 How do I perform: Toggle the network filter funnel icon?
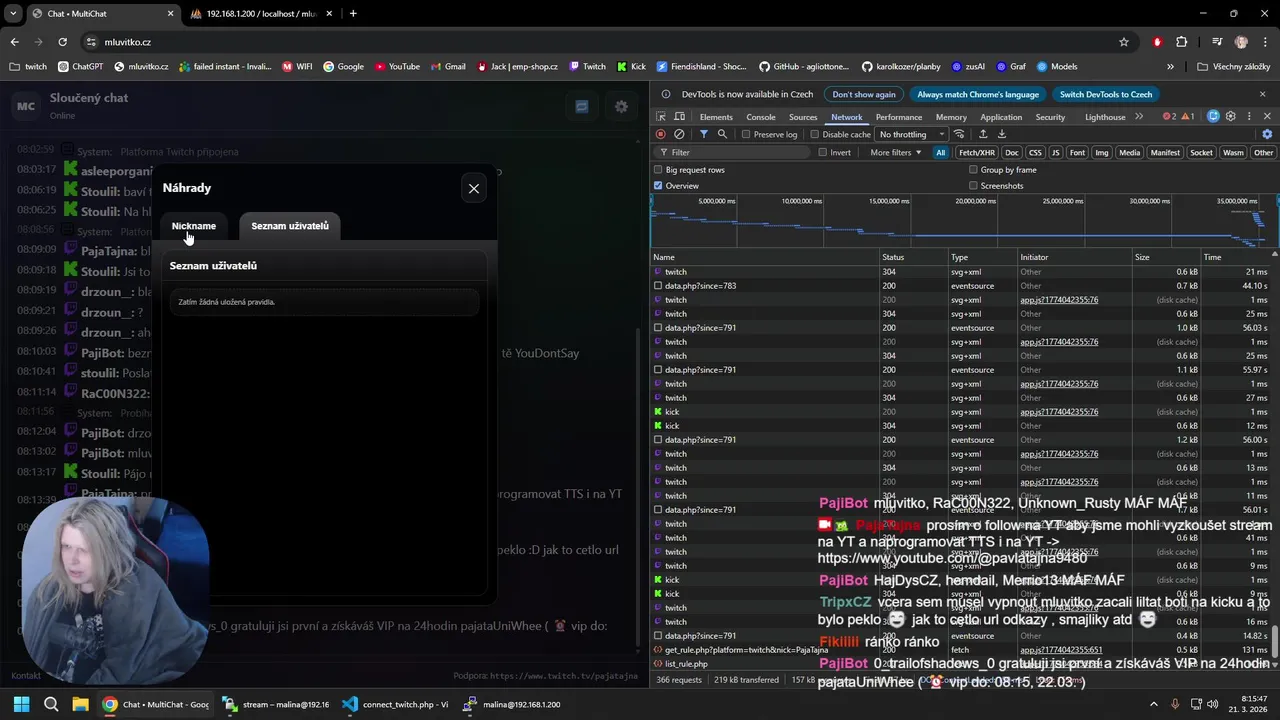click(x=704, y=134)
